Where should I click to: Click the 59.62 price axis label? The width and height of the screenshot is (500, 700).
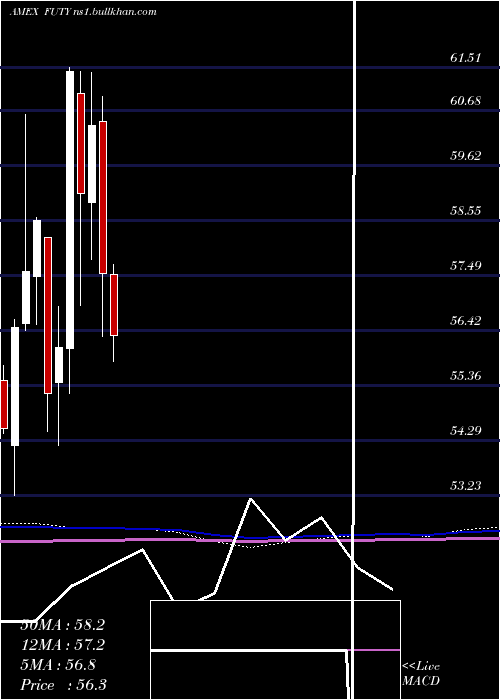465,156
